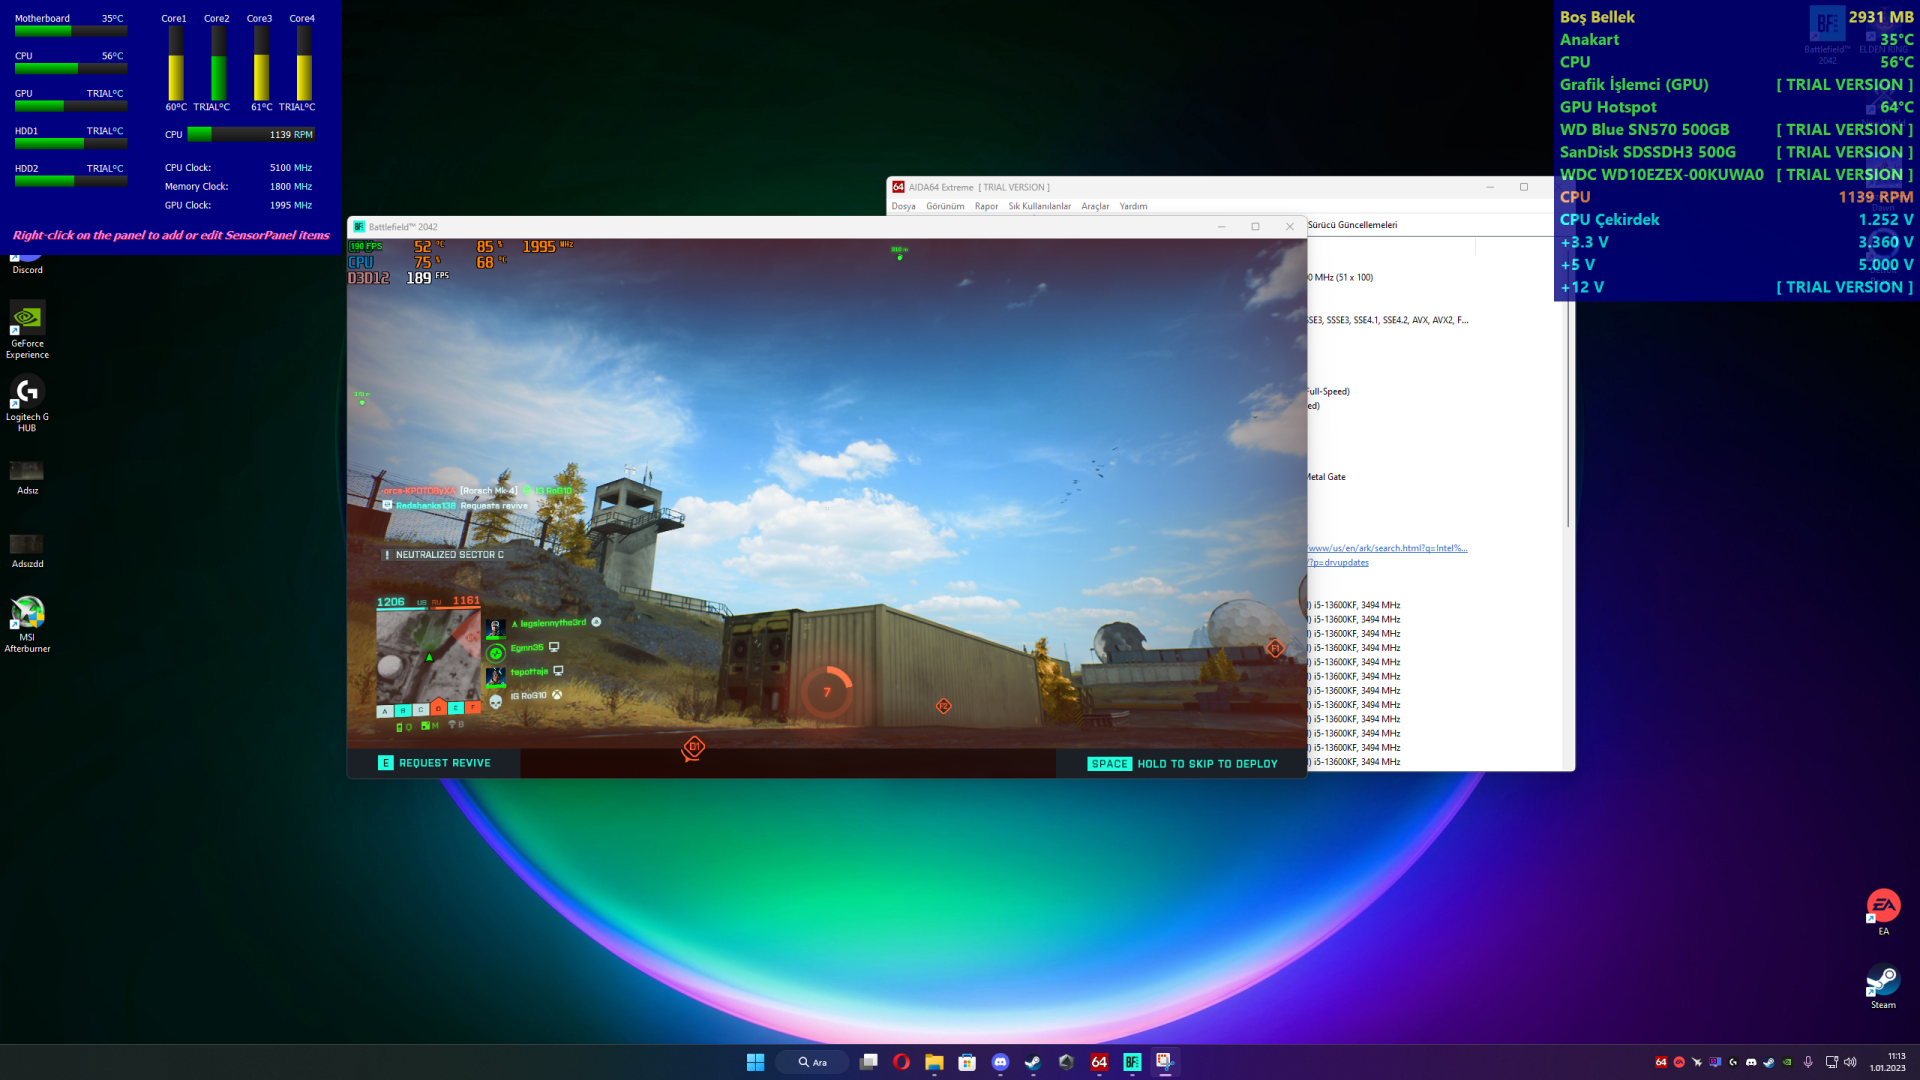
Task: Open the Rapor menu in AIDA64
Action: point(986,206)
